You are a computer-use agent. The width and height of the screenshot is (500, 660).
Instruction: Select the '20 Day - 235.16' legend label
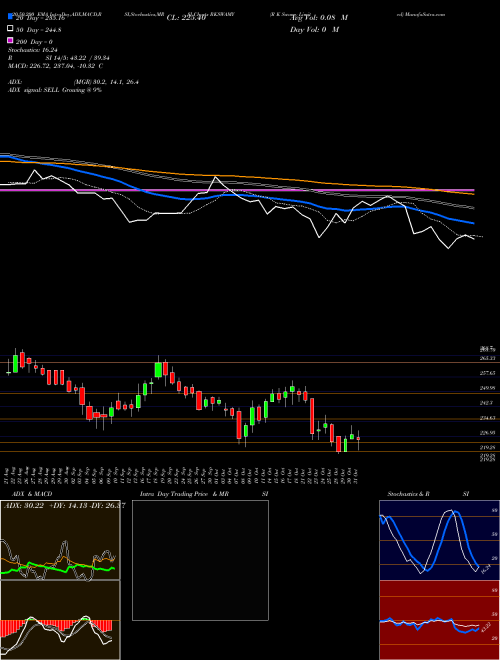pyautogui.click(x=40, y=18)
